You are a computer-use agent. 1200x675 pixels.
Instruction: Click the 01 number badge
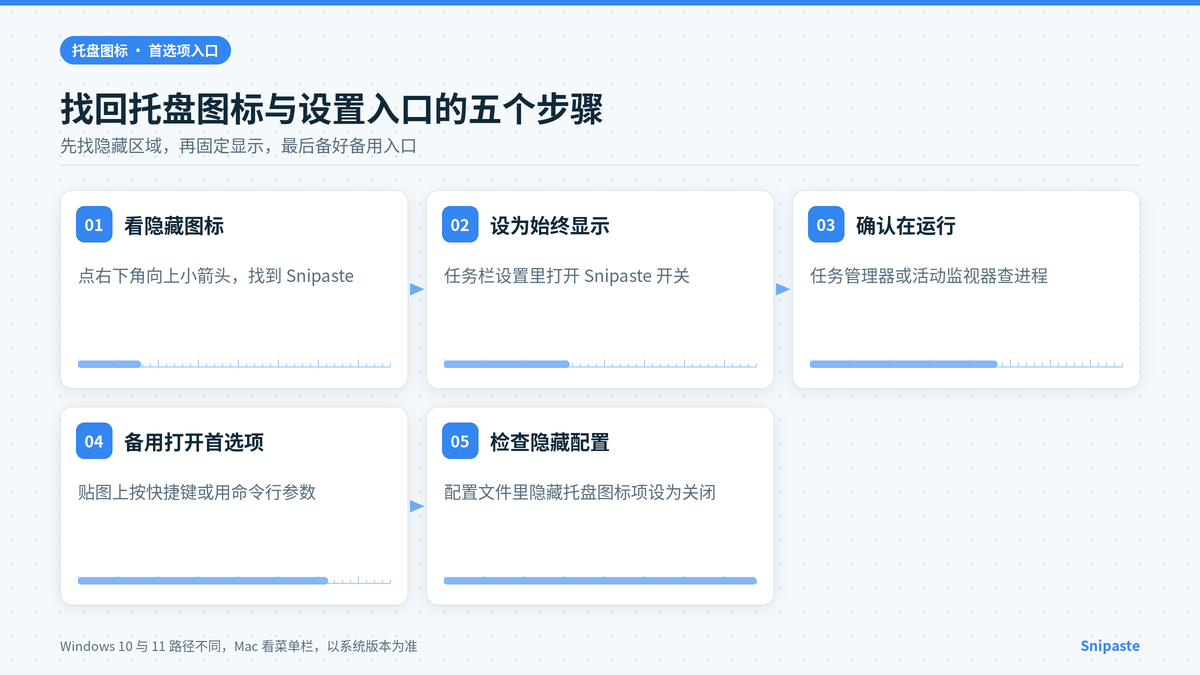pyautogui.click(x=94, y=225)
